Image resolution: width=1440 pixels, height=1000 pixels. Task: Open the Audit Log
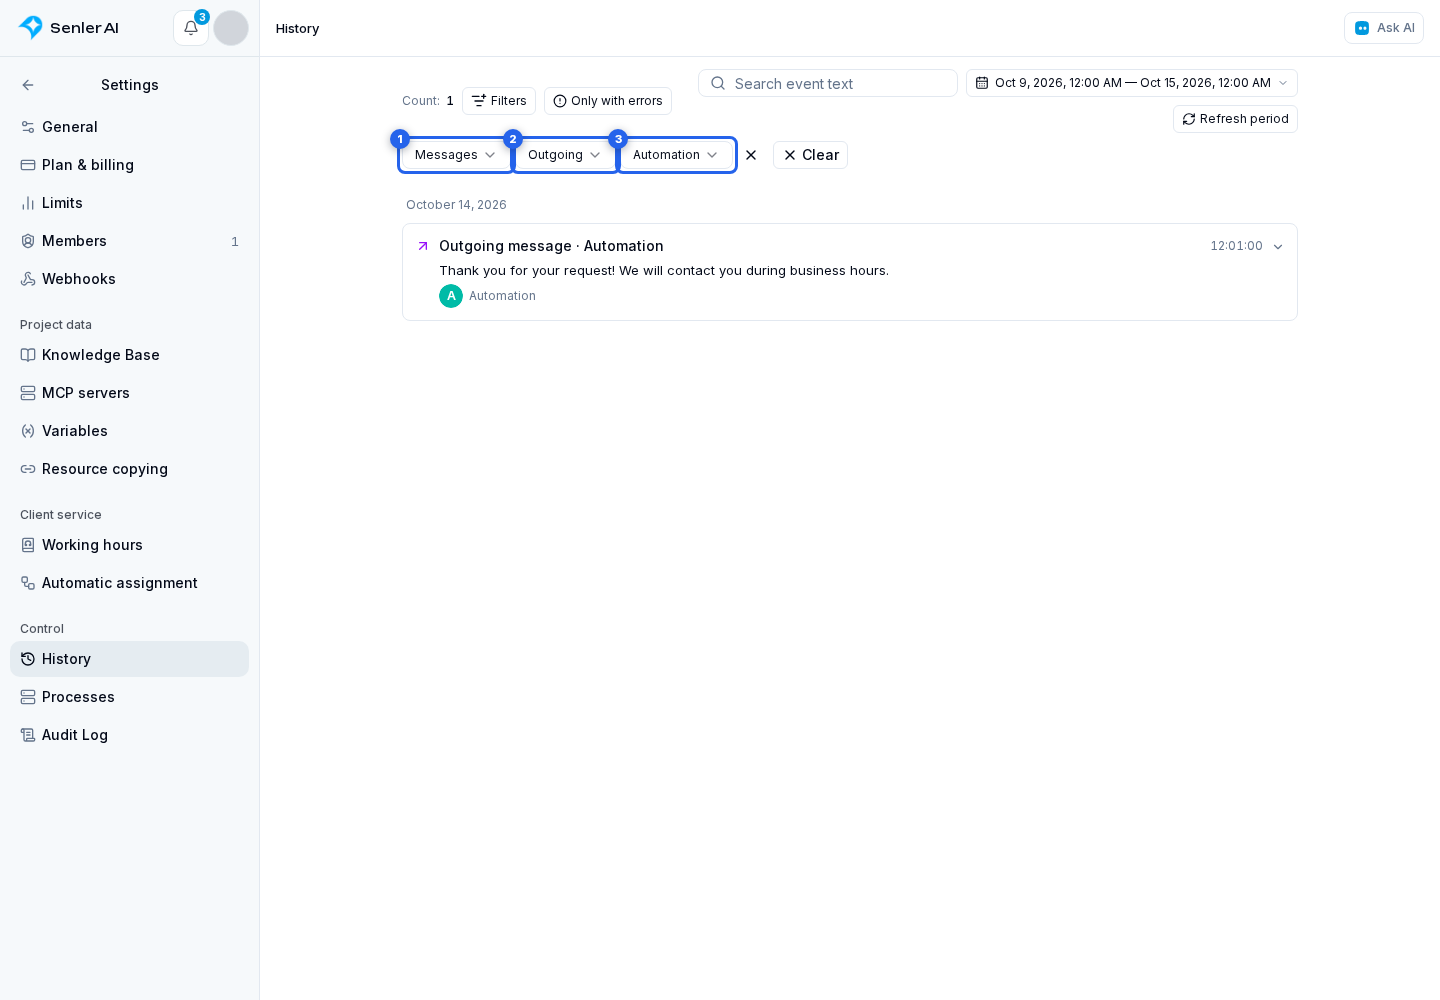(x=130, y=735)
